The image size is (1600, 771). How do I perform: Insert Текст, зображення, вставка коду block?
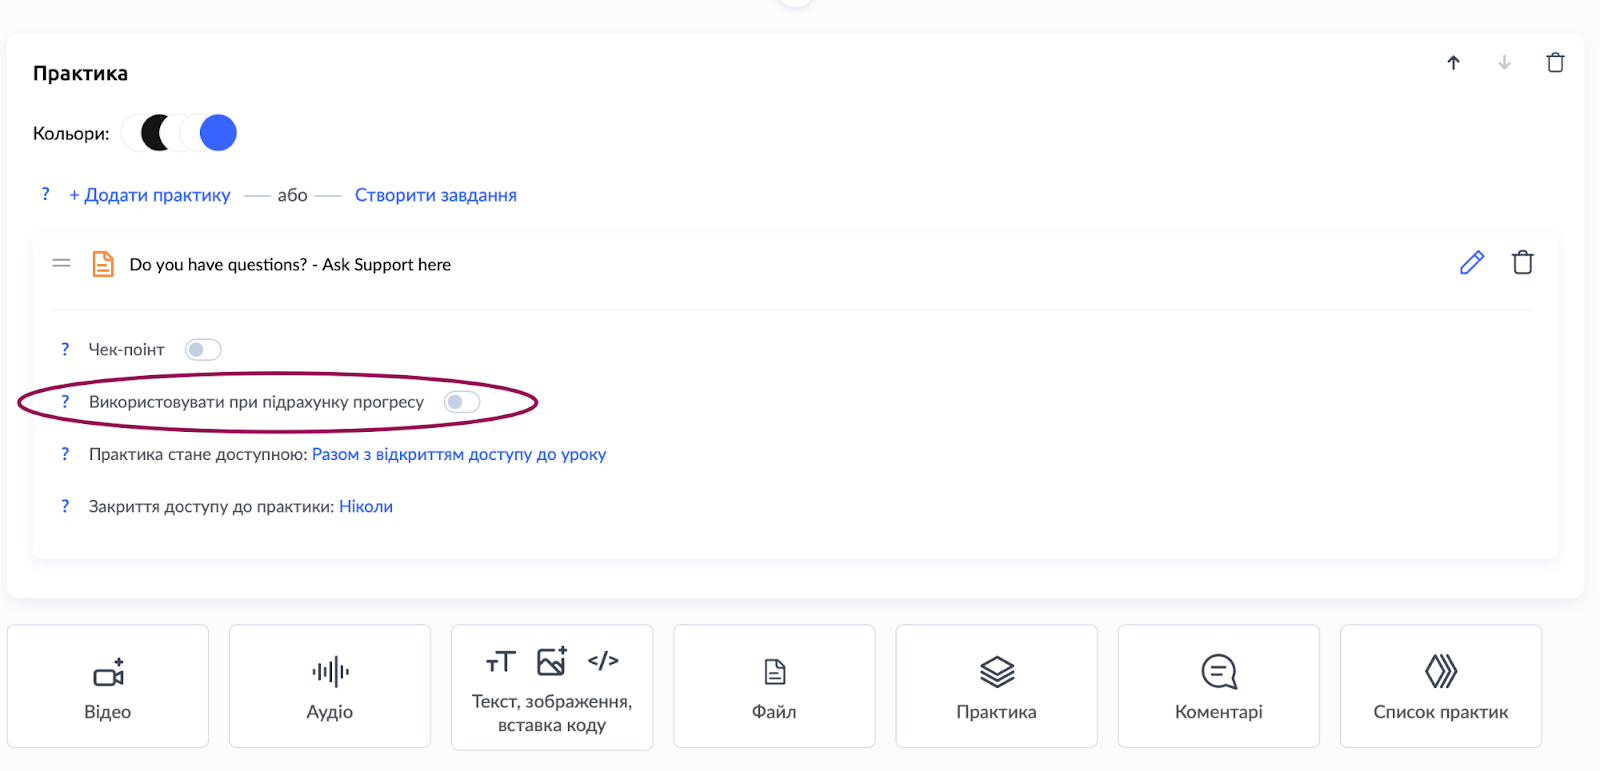552,687
